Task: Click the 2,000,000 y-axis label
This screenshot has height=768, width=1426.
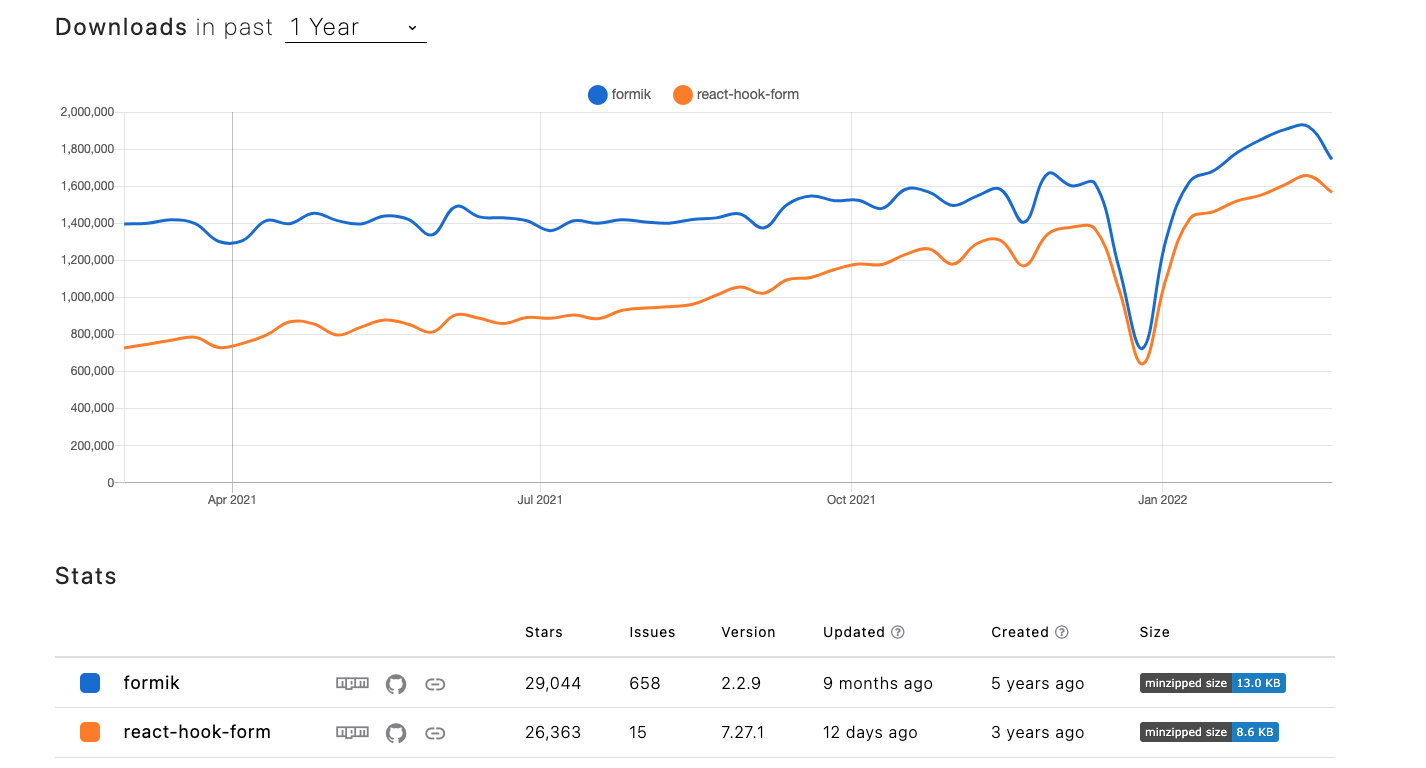Action: (x=87, y=112)
